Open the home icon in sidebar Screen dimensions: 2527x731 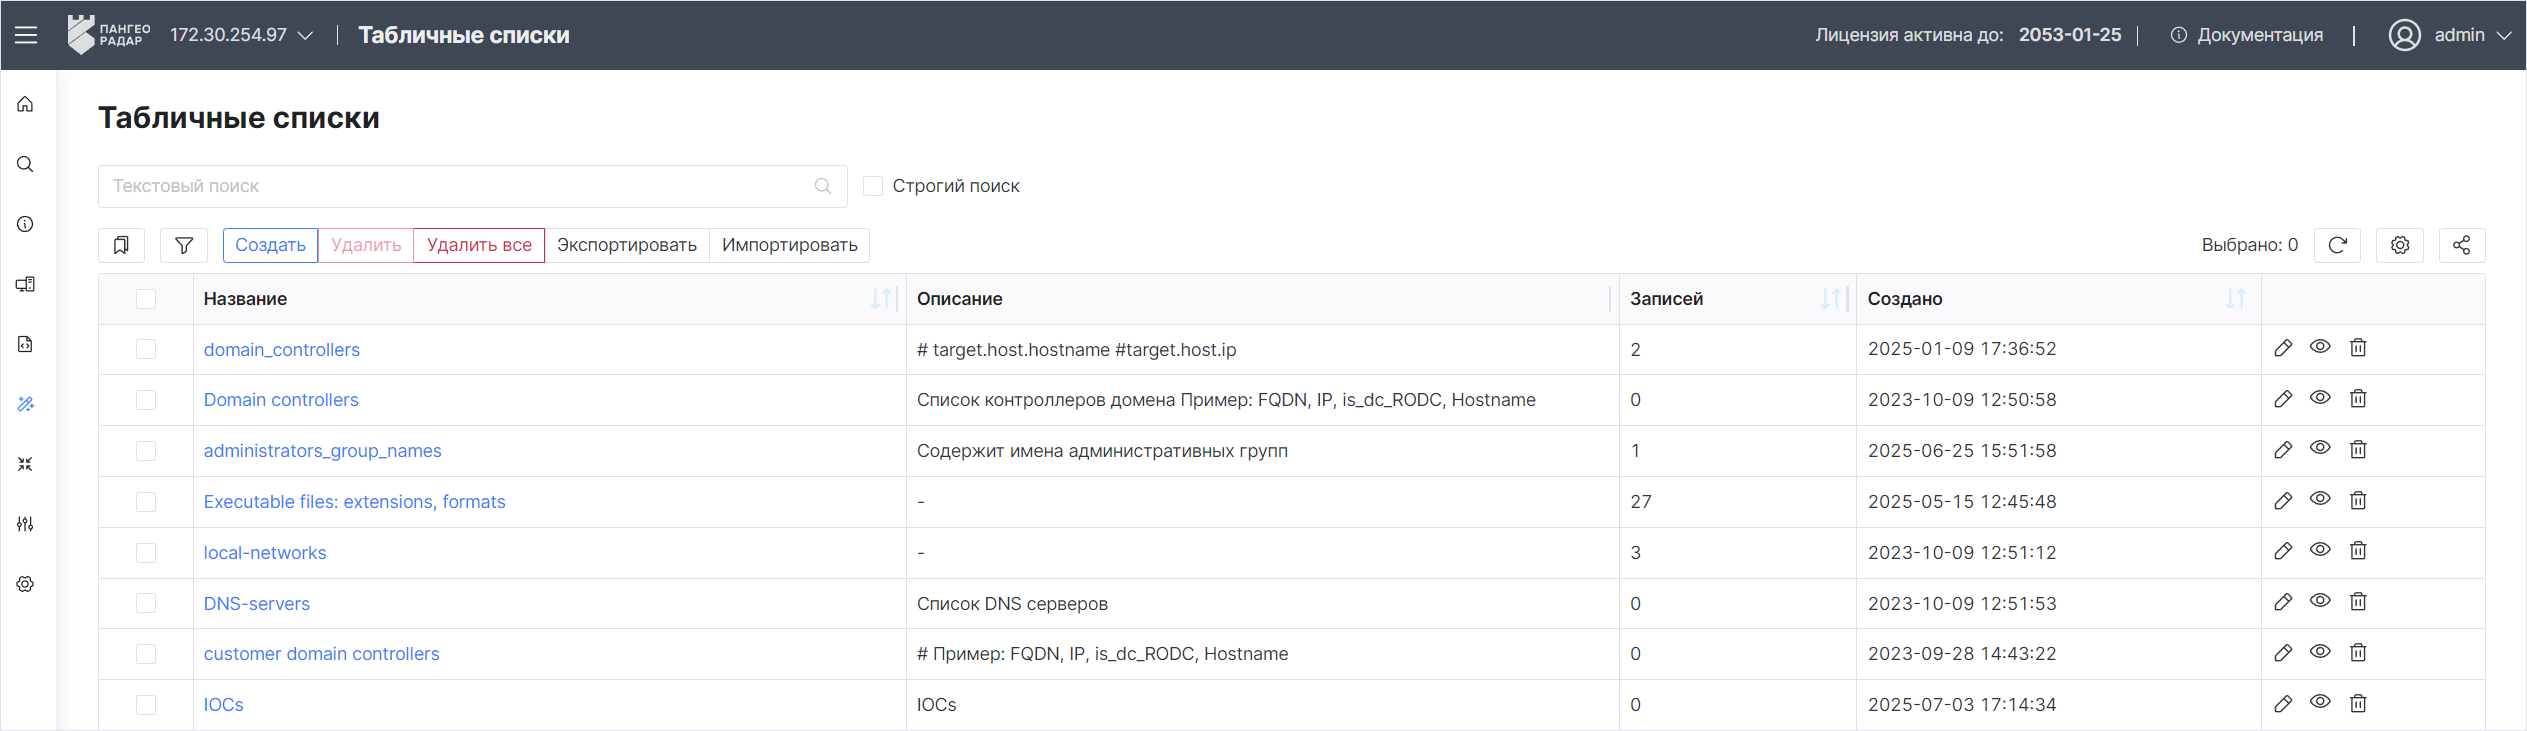point(26,104)
